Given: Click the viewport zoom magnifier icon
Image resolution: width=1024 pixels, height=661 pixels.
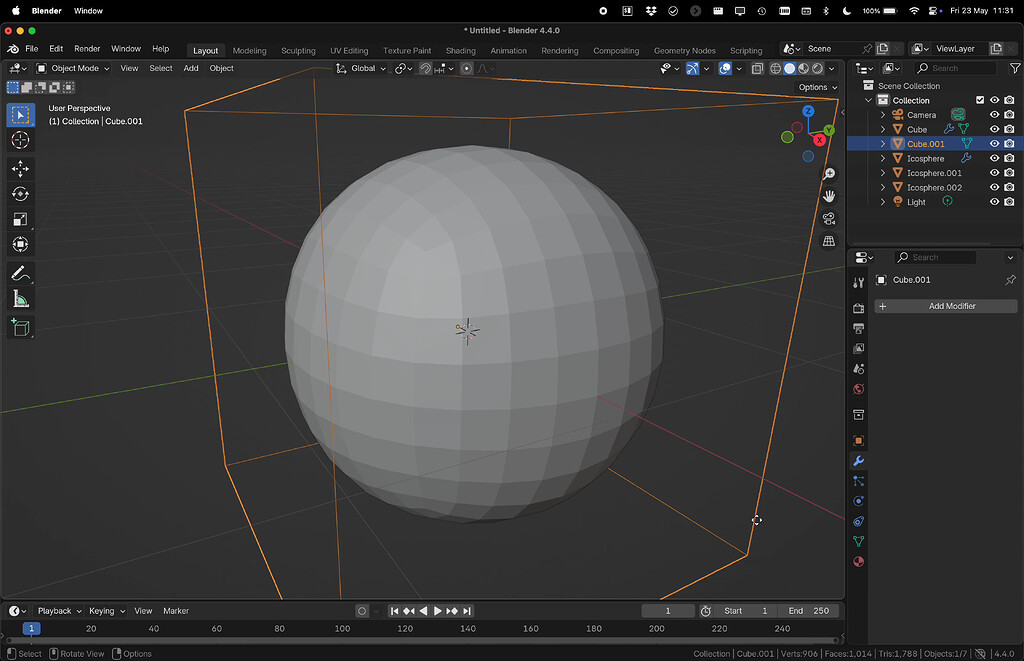Looking at the screenshot, I should (829, 174).
